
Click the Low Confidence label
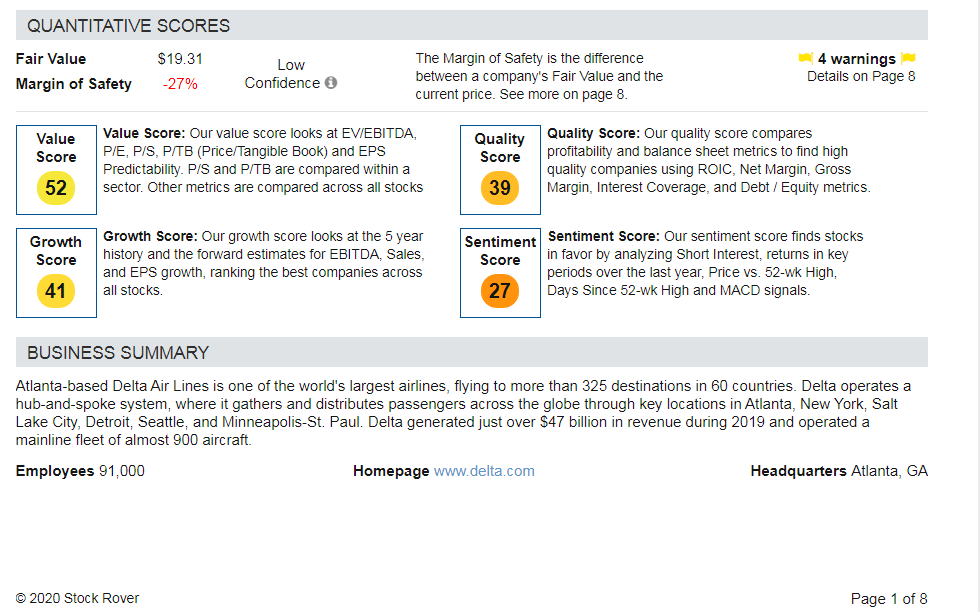(283, 74)
